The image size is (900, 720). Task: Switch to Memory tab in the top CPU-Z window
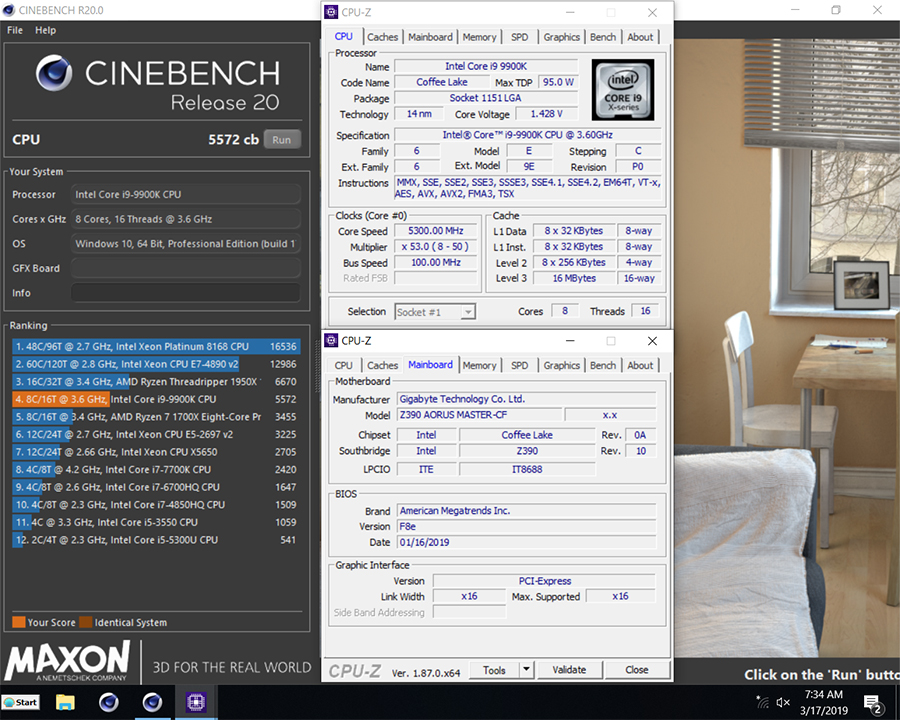(479, 37)
